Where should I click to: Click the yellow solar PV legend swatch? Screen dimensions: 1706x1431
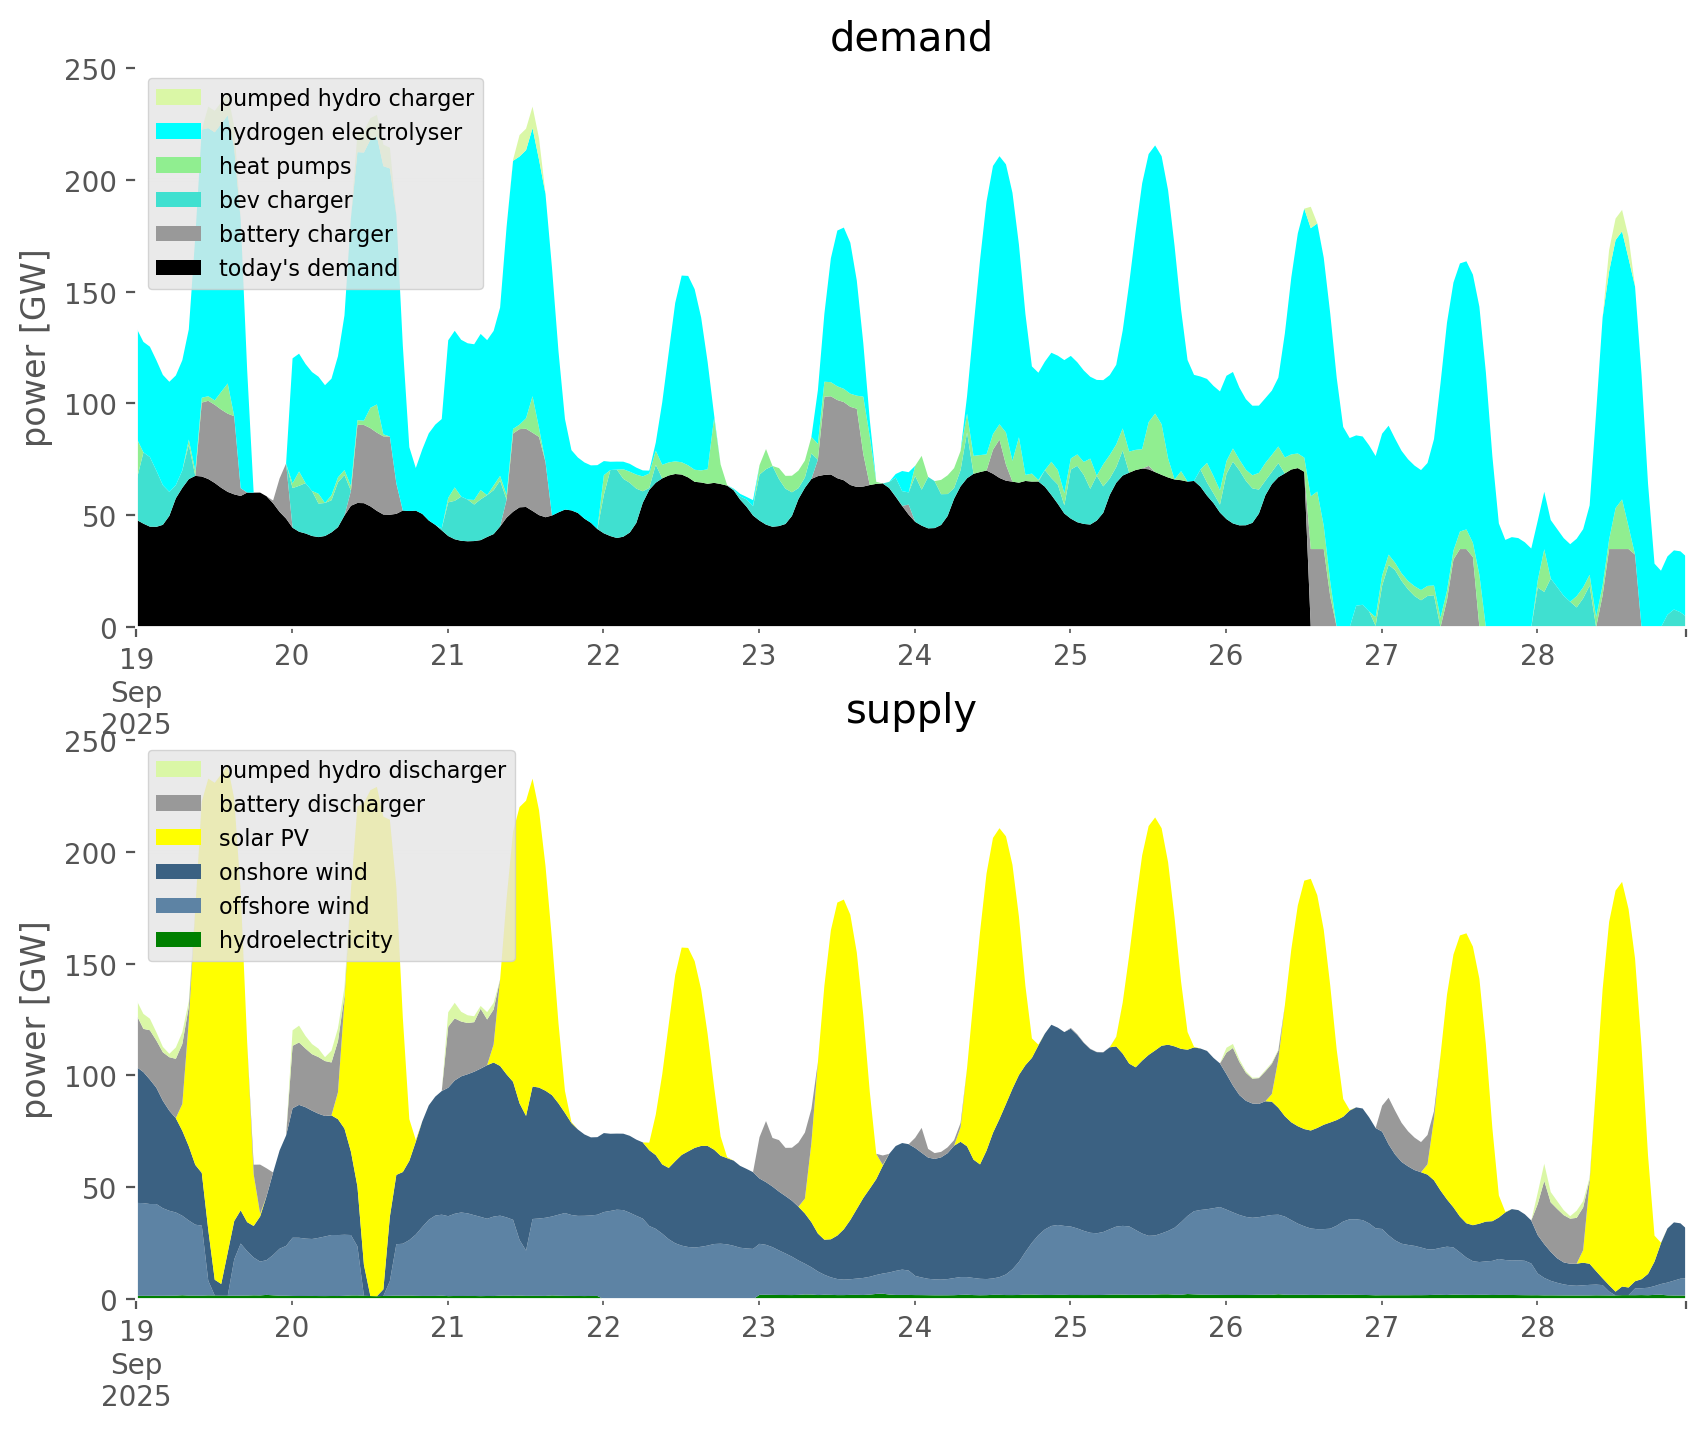tap(180, 838)
